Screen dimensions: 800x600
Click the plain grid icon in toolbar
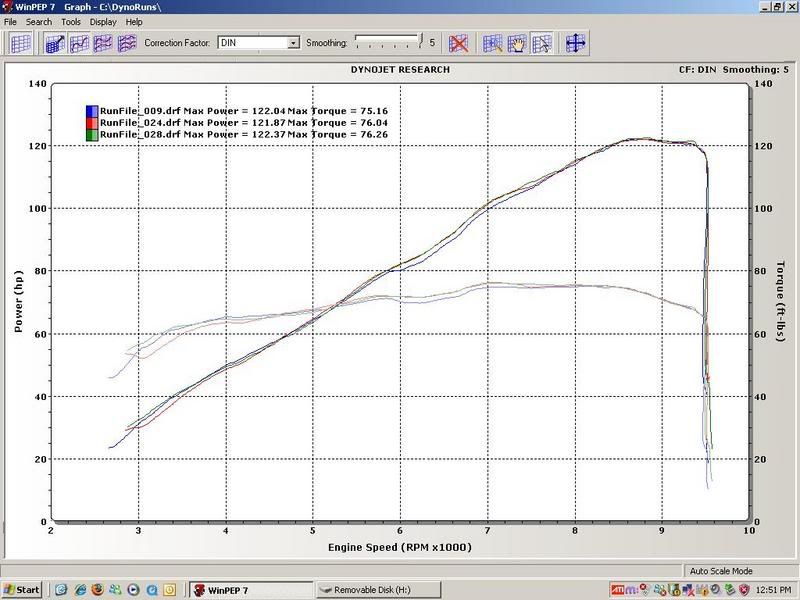point(21,43)
